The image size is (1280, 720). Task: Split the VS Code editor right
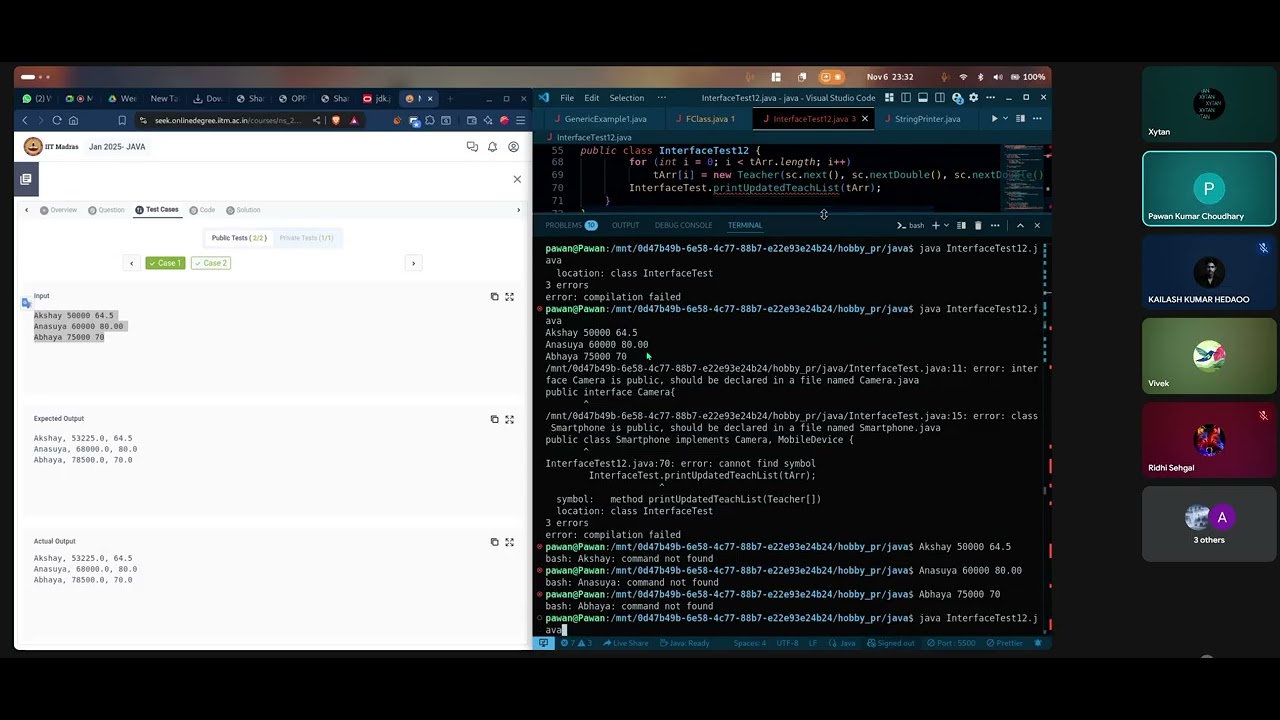click(x=1020, y=119)
